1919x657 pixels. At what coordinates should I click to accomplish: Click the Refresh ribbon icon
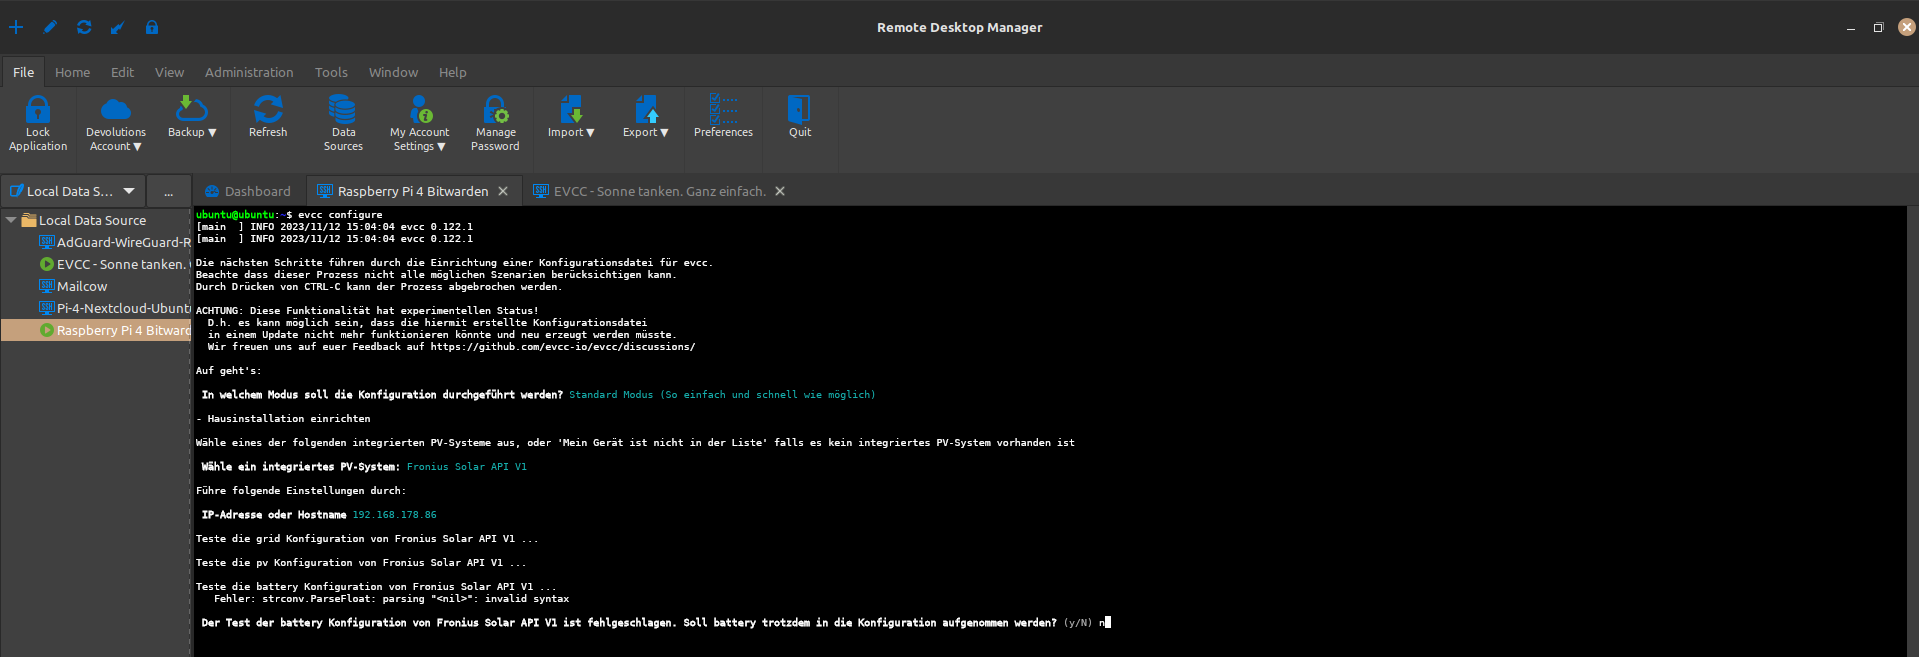click(268, 109)
